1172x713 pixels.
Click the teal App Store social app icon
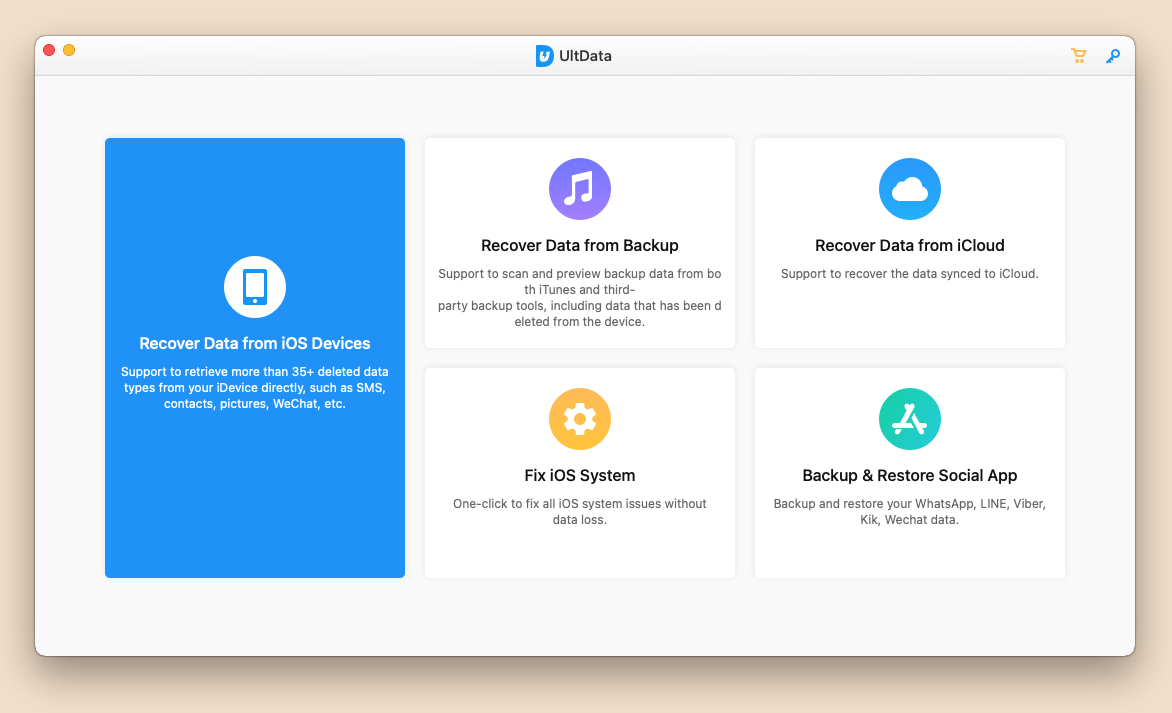(910, 419)
